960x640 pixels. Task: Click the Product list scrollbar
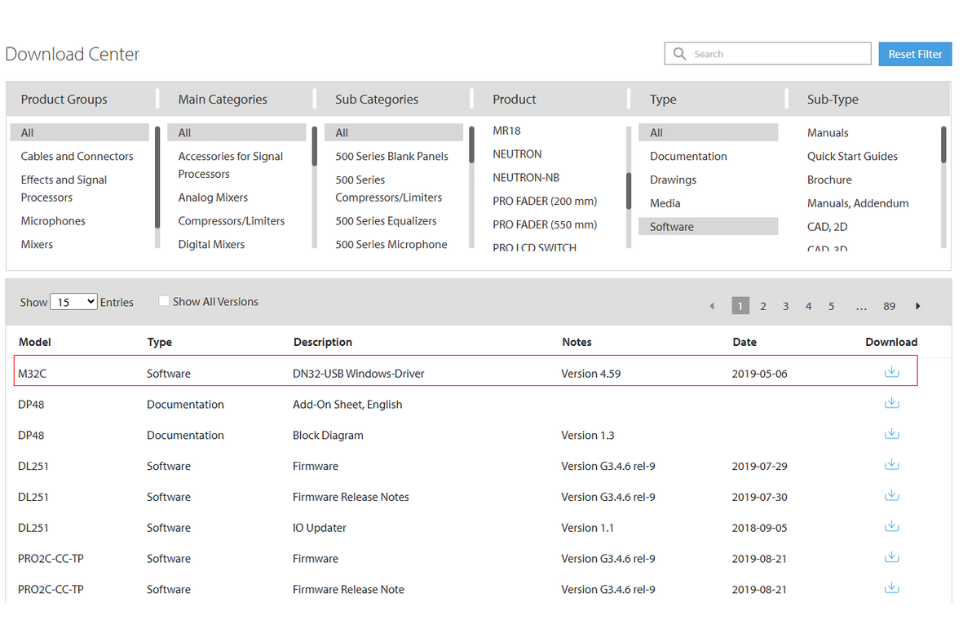(x=629, y=190)
